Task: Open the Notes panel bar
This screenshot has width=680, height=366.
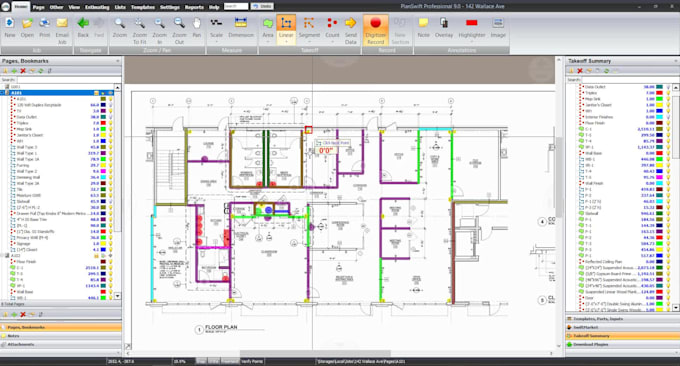Action: click(61, 336)
